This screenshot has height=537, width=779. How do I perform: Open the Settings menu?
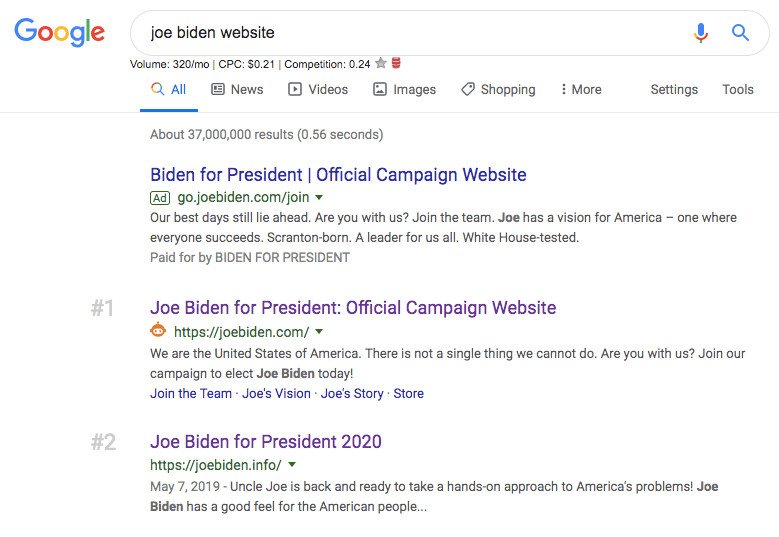pyautogui.click(x=674, y=89)
